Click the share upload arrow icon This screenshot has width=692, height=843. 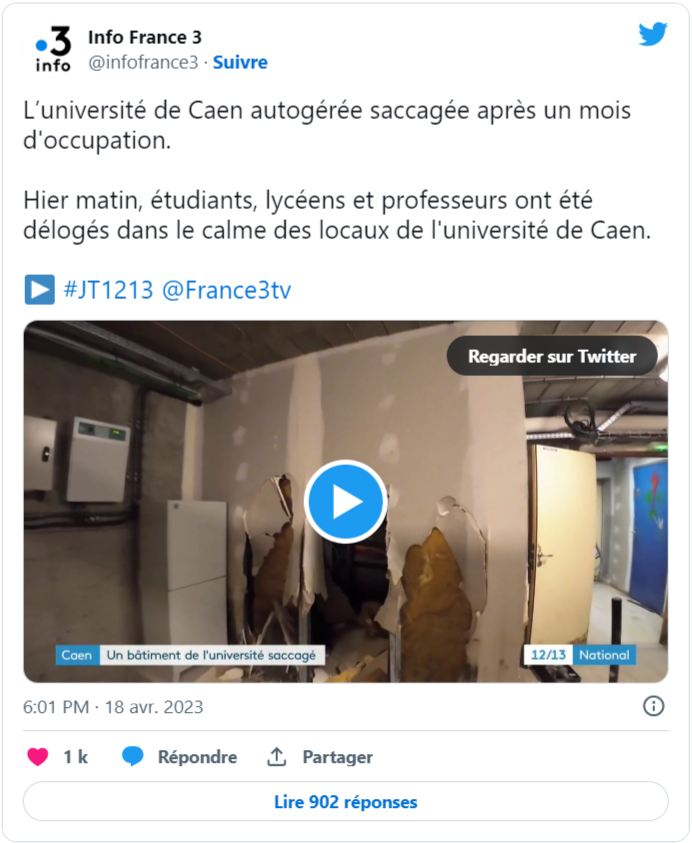(x=276, y=756)
